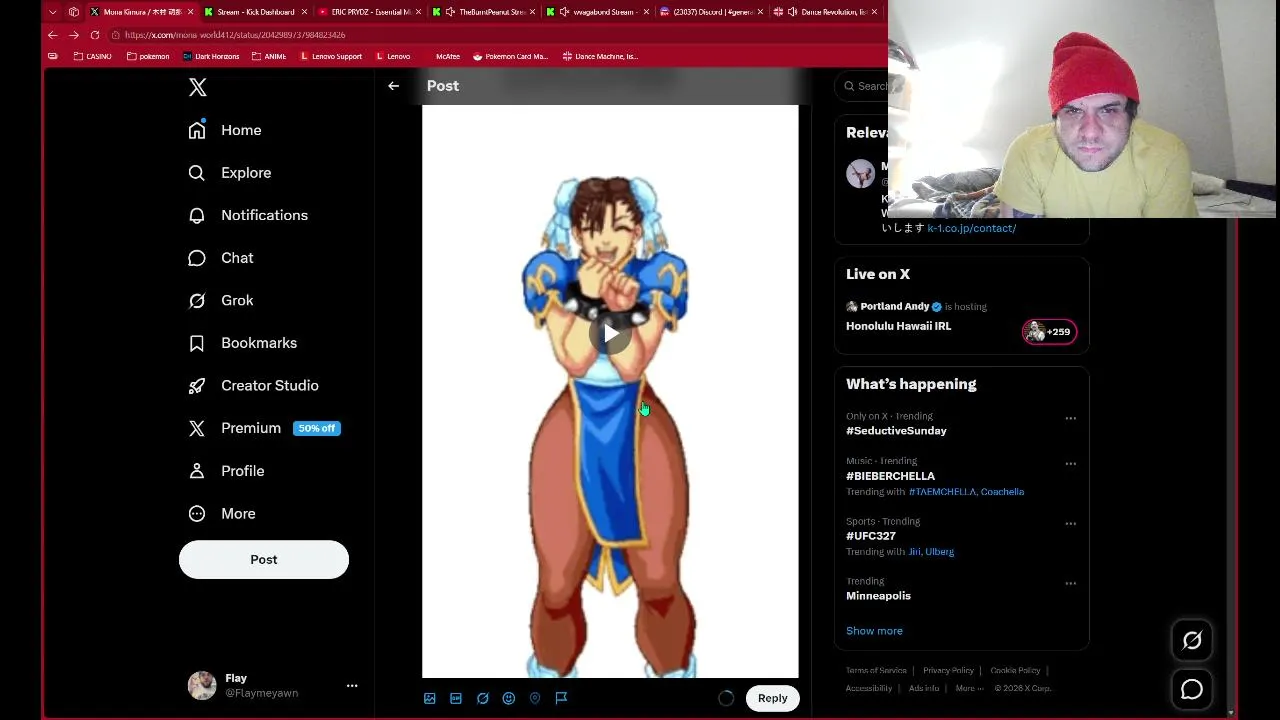Click the Flay profile avatar

point(202,685)
